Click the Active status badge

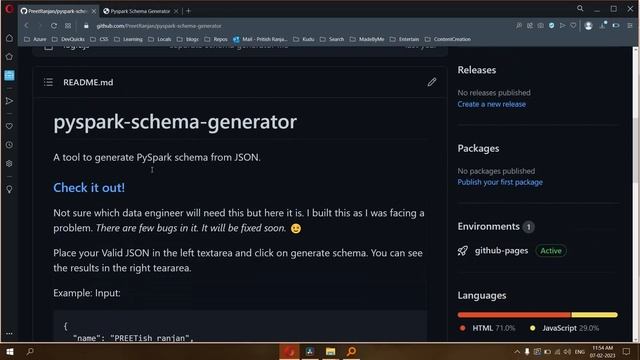coord(551,251)
